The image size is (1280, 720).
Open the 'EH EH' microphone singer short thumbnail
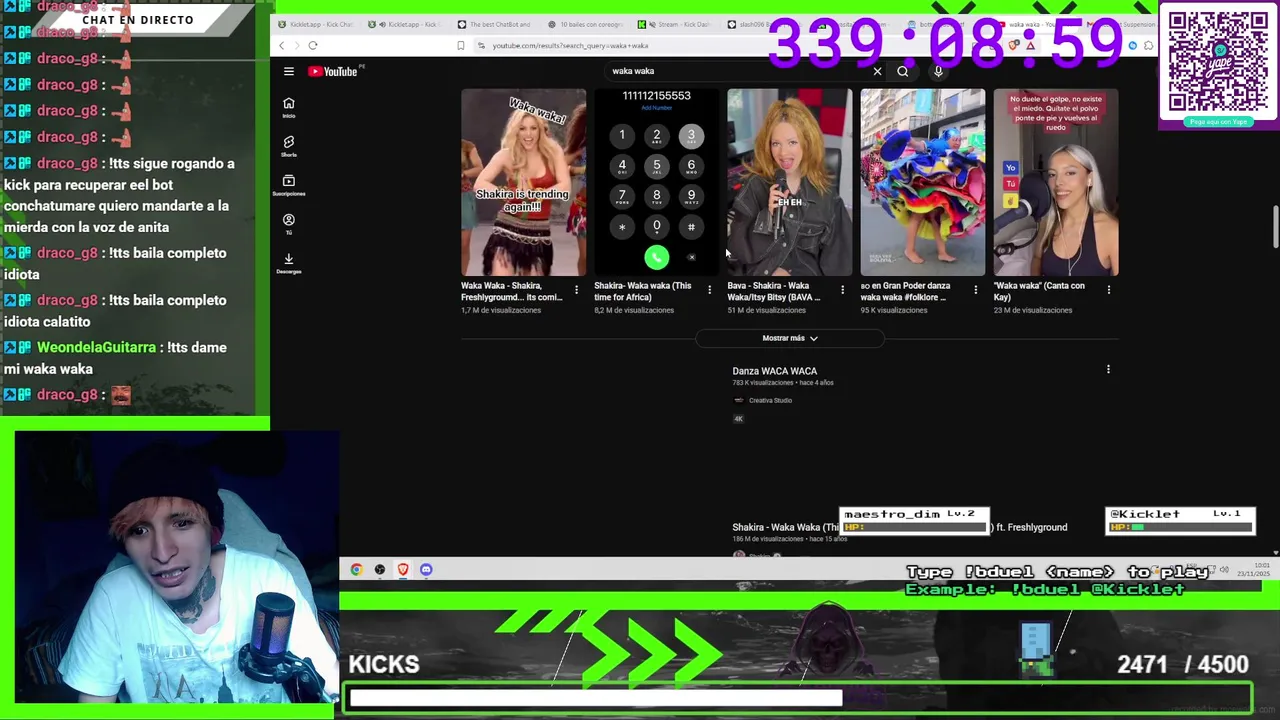(x=789, y=182)
